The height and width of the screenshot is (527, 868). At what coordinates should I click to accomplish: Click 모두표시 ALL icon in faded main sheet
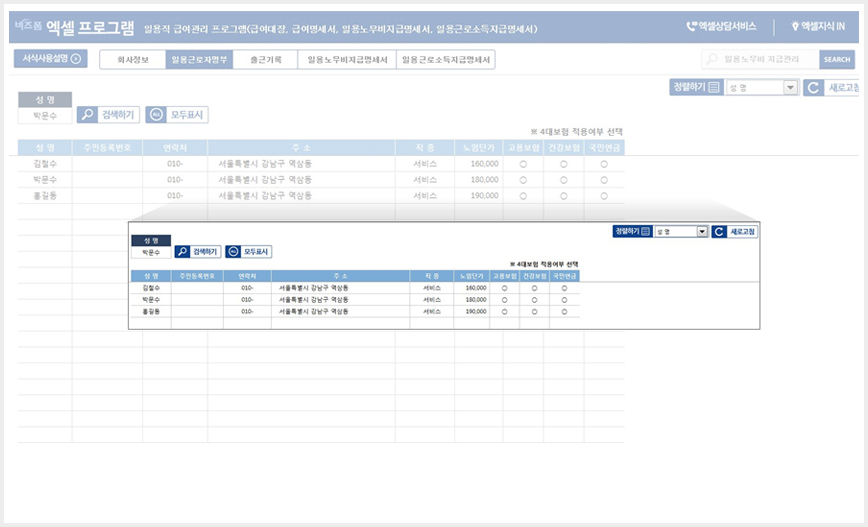(156, 115)
